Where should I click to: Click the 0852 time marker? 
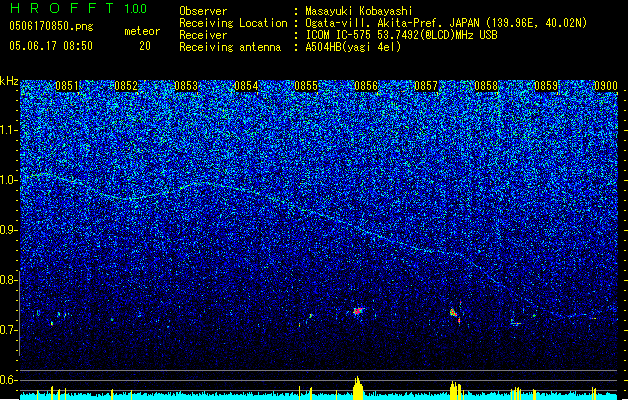(x=126, y=86)
